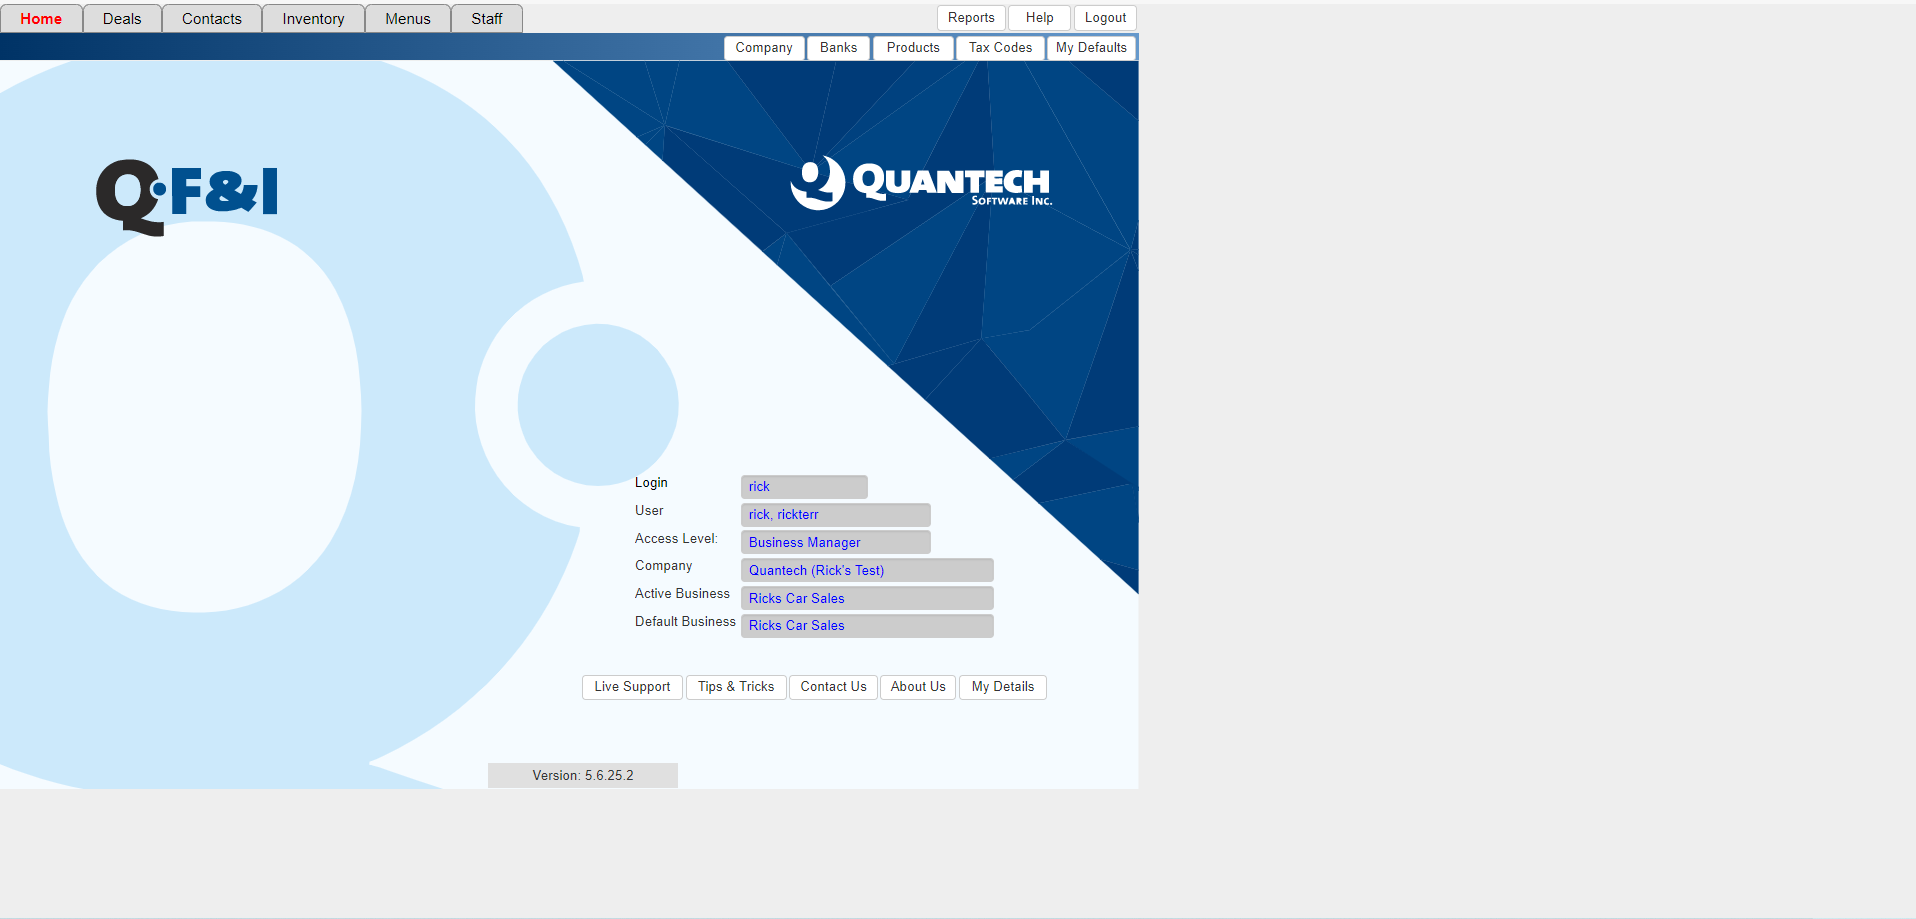
Task: Switch to the Staff tab
Action: coord(486,18)
